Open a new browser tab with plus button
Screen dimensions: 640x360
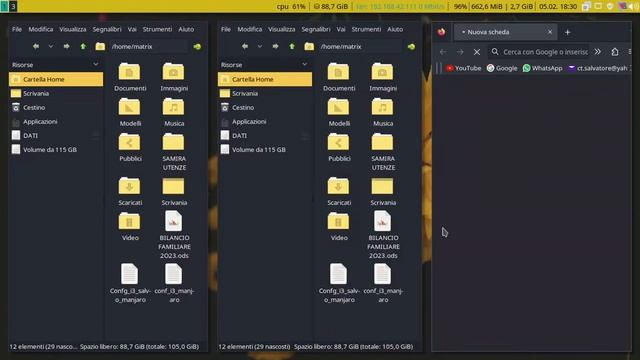click(567, 32)
